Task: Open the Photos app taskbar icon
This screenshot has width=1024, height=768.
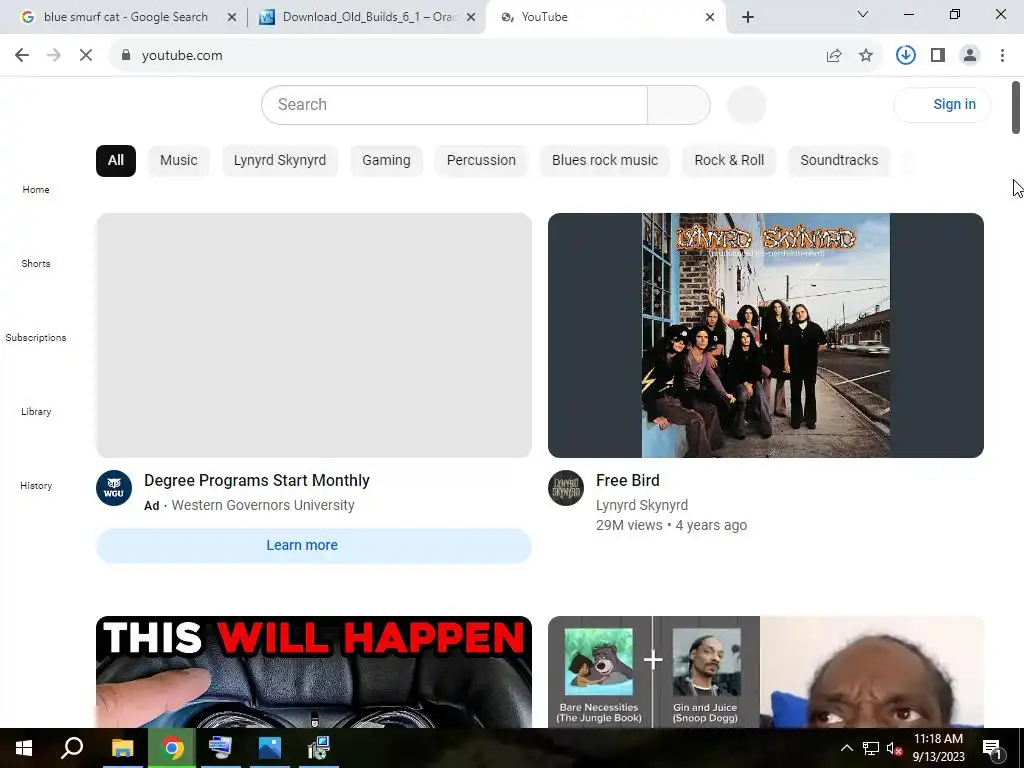Action: [270, 748]
